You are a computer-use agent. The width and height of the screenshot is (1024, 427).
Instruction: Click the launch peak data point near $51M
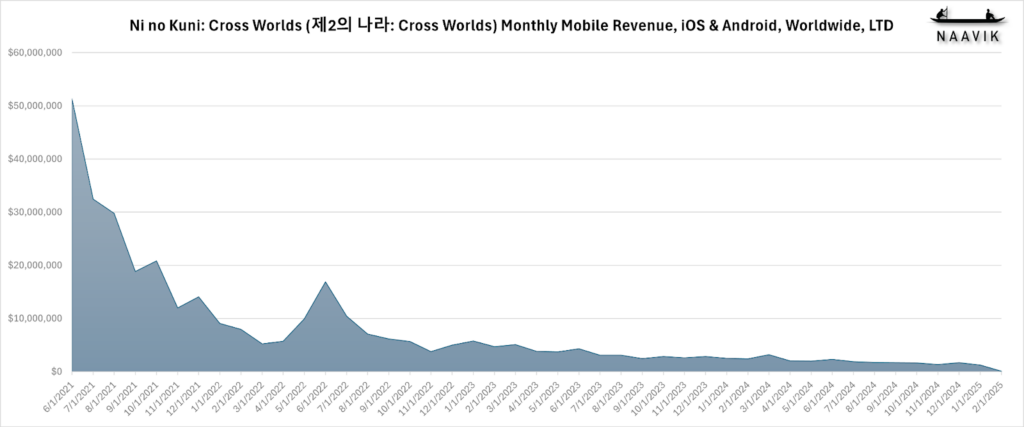tap(72, 100)
